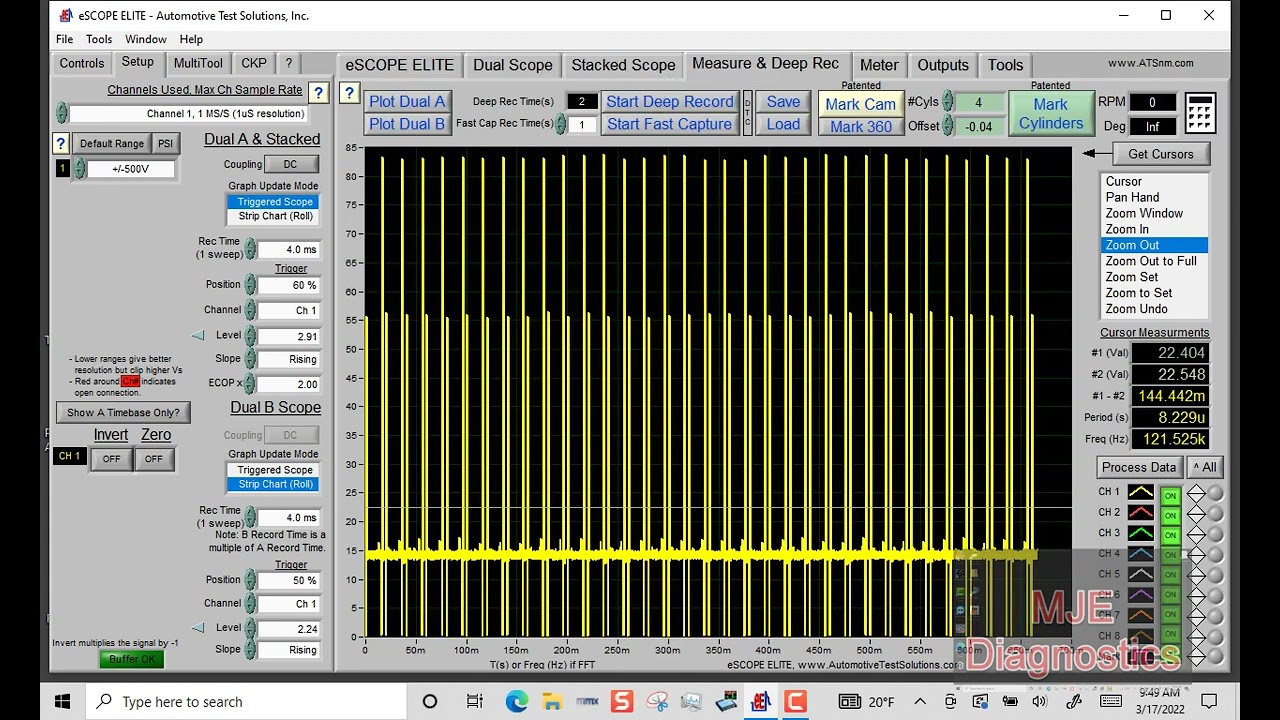Click #Cyls stepper arrows
The width and height of the screenshot is (1280, 720).
(x=948, y=102)
